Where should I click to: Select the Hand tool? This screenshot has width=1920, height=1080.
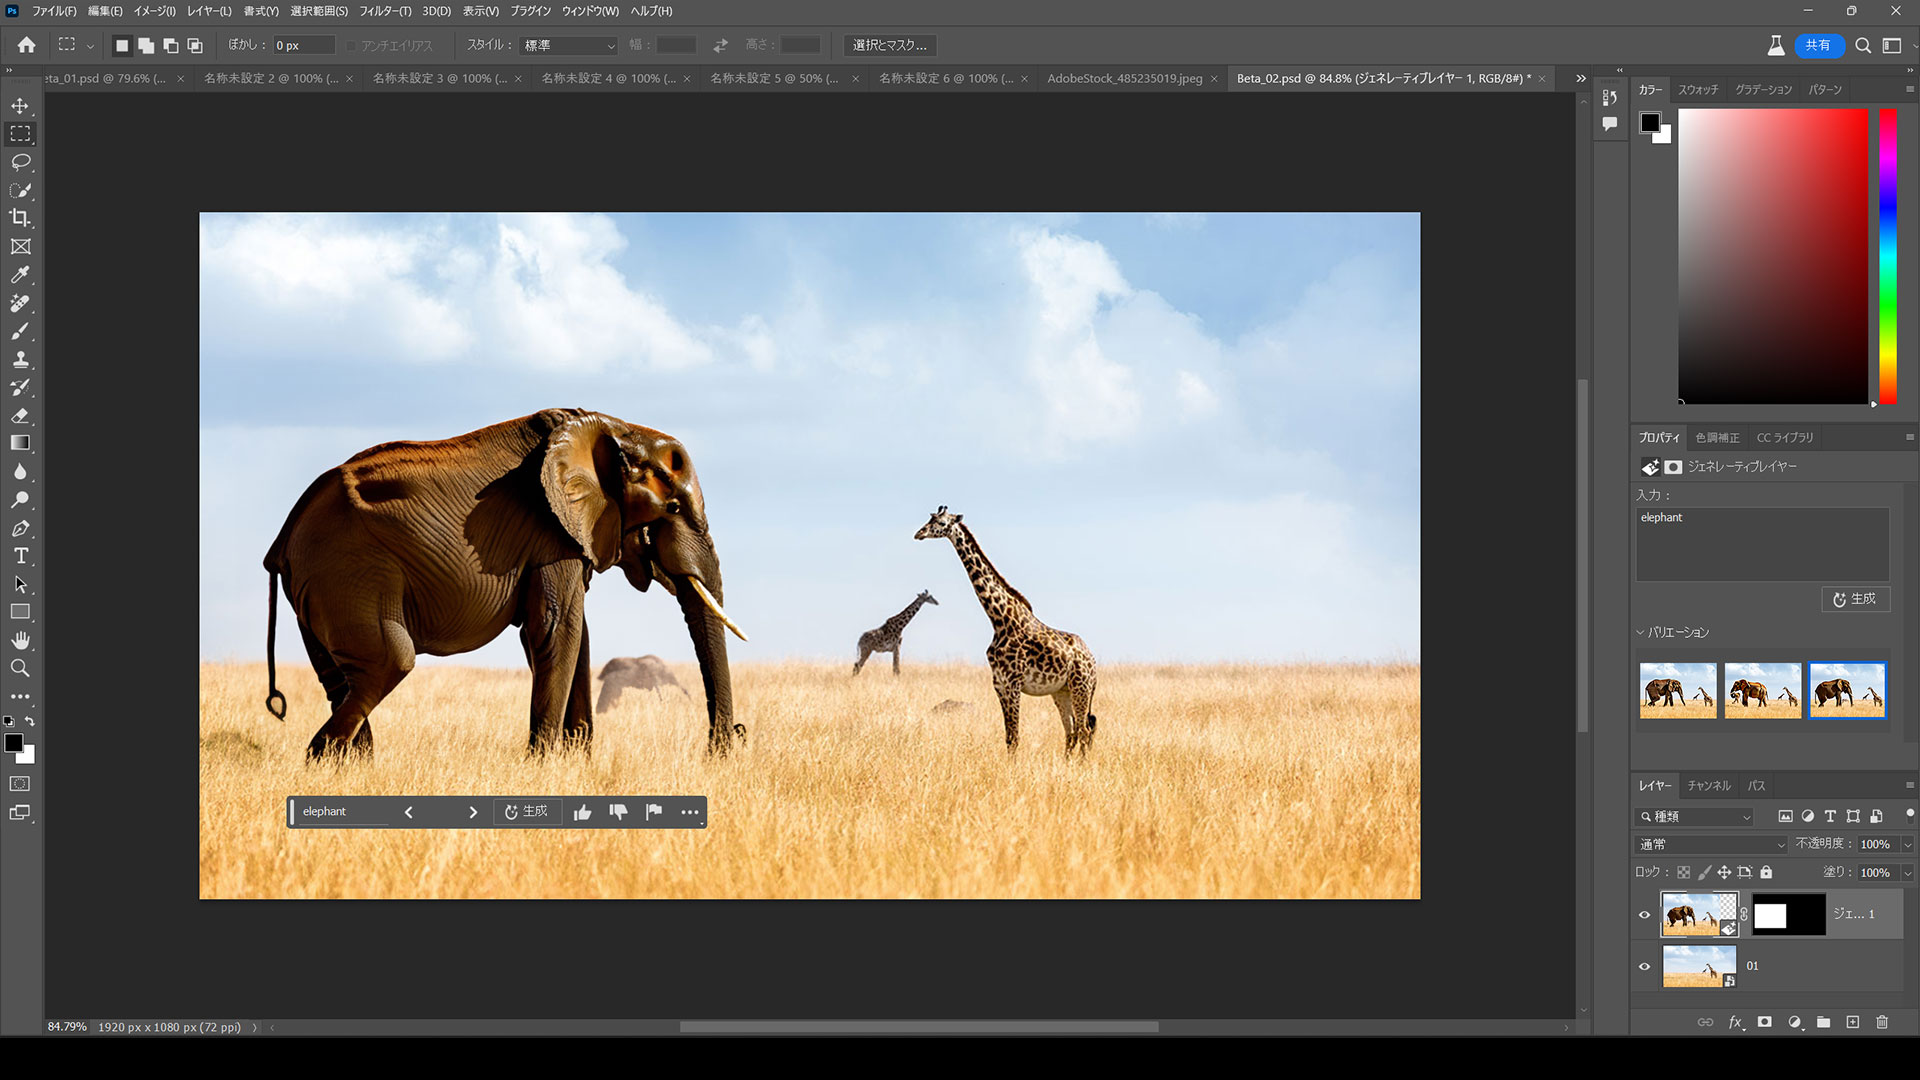coord(20,640)
